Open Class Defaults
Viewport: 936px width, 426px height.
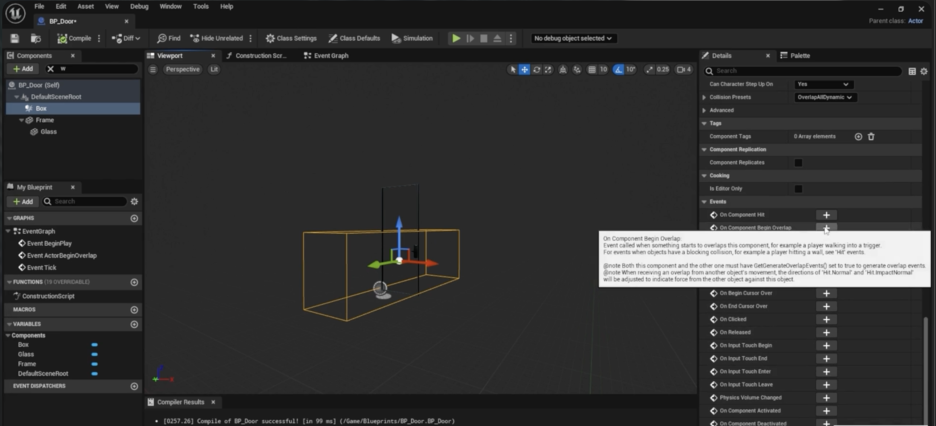[354, 38]
